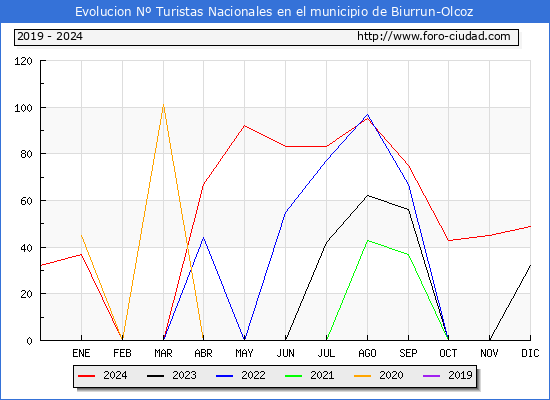Select the 2024 legend label

115,375
